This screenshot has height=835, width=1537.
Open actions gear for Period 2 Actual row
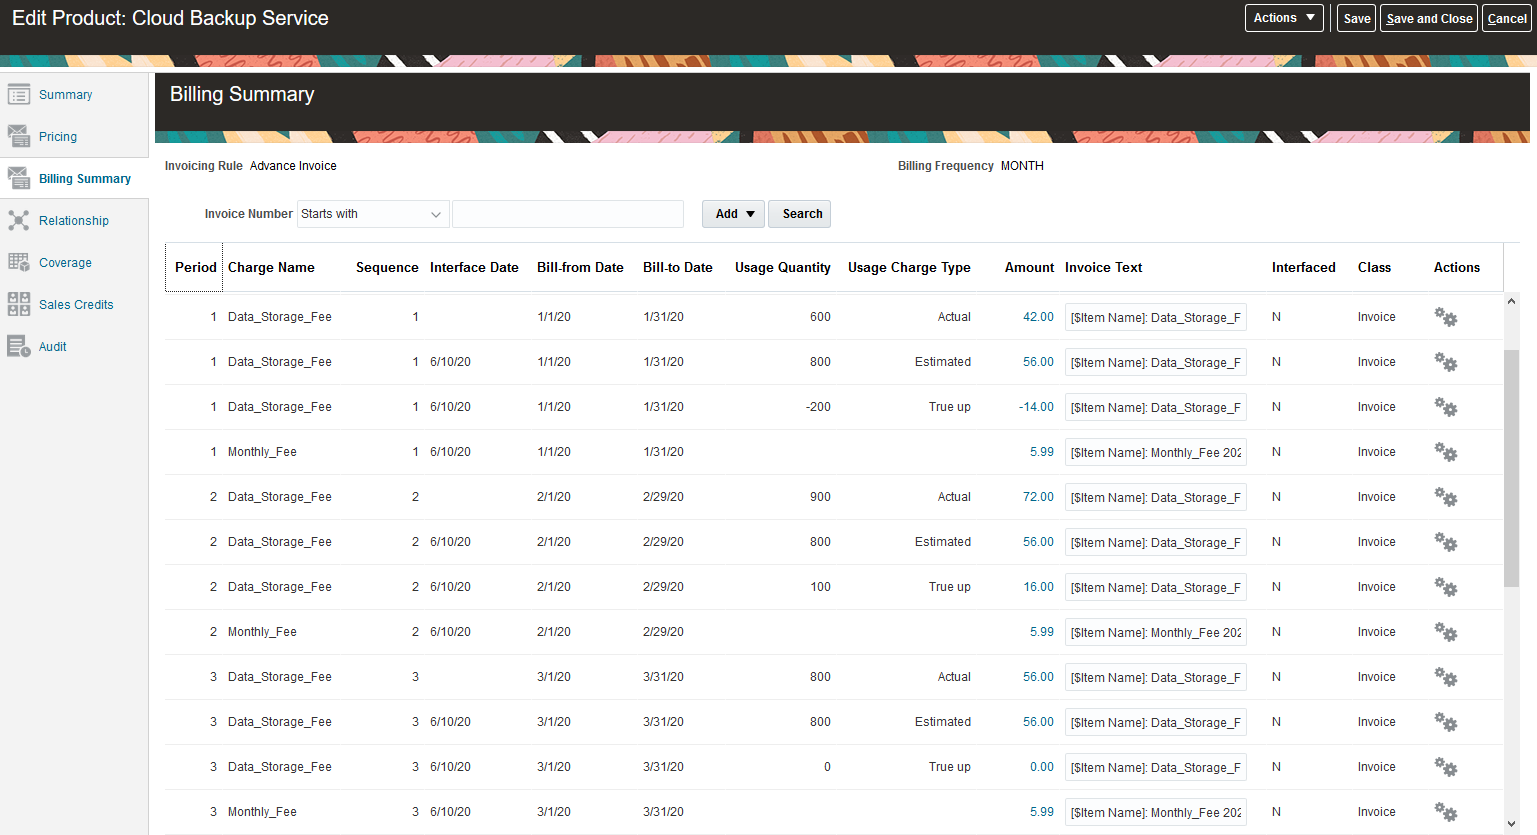point(1446,497)
